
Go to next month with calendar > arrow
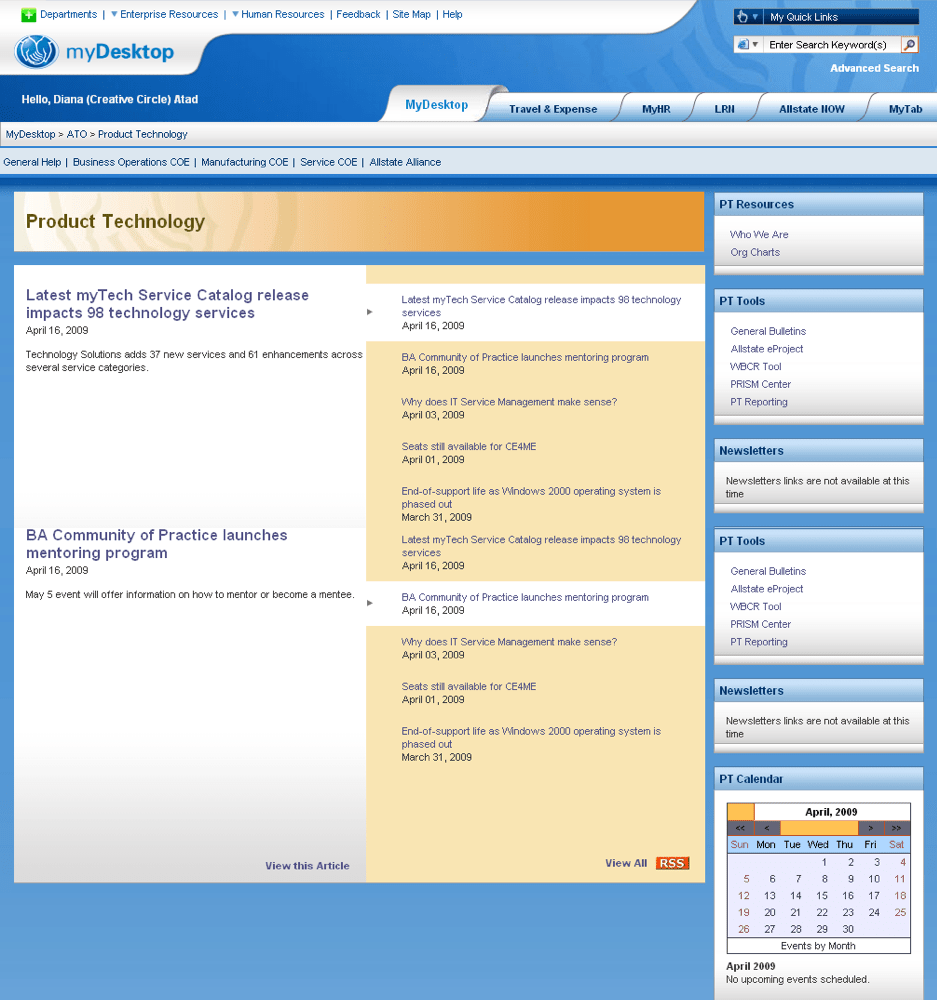pyautogui.click(x=871, y=828)
